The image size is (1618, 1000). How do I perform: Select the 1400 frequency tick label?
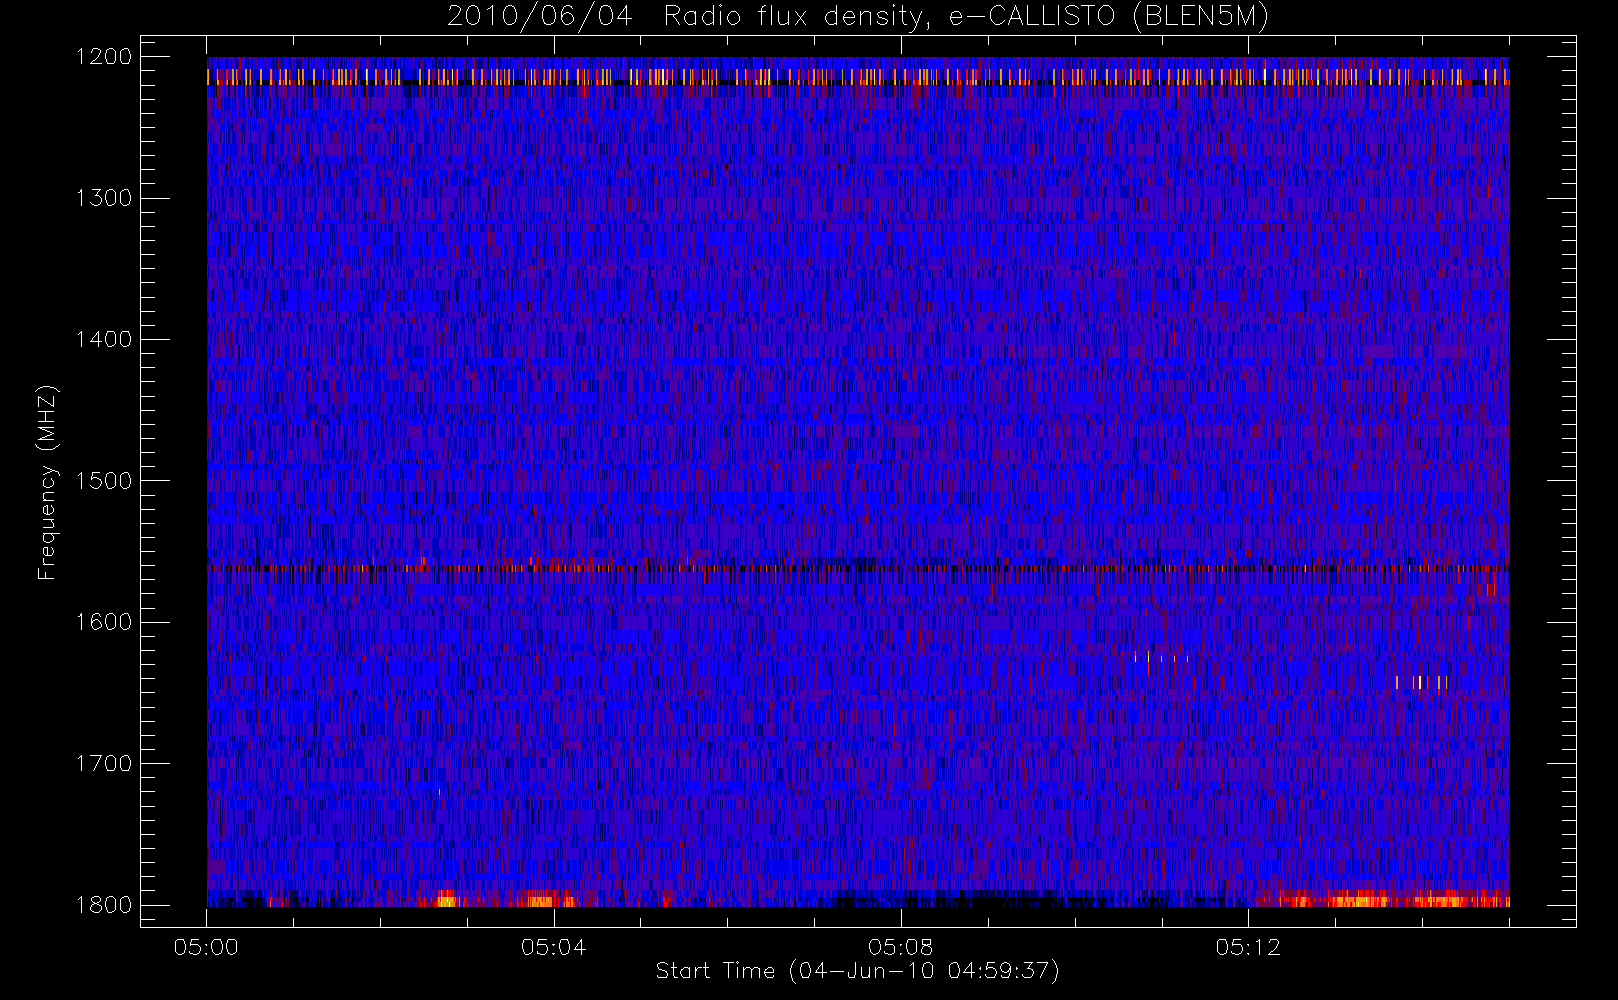pyautogui.click(x=105, y=339)
